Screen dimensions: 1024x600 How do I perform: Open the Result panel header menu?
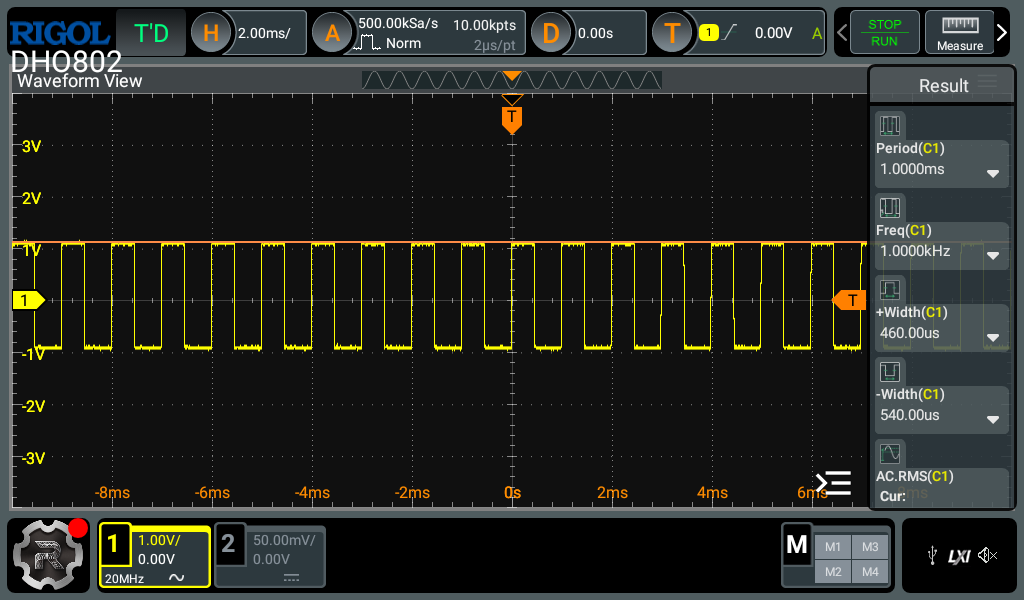[988, 84]
